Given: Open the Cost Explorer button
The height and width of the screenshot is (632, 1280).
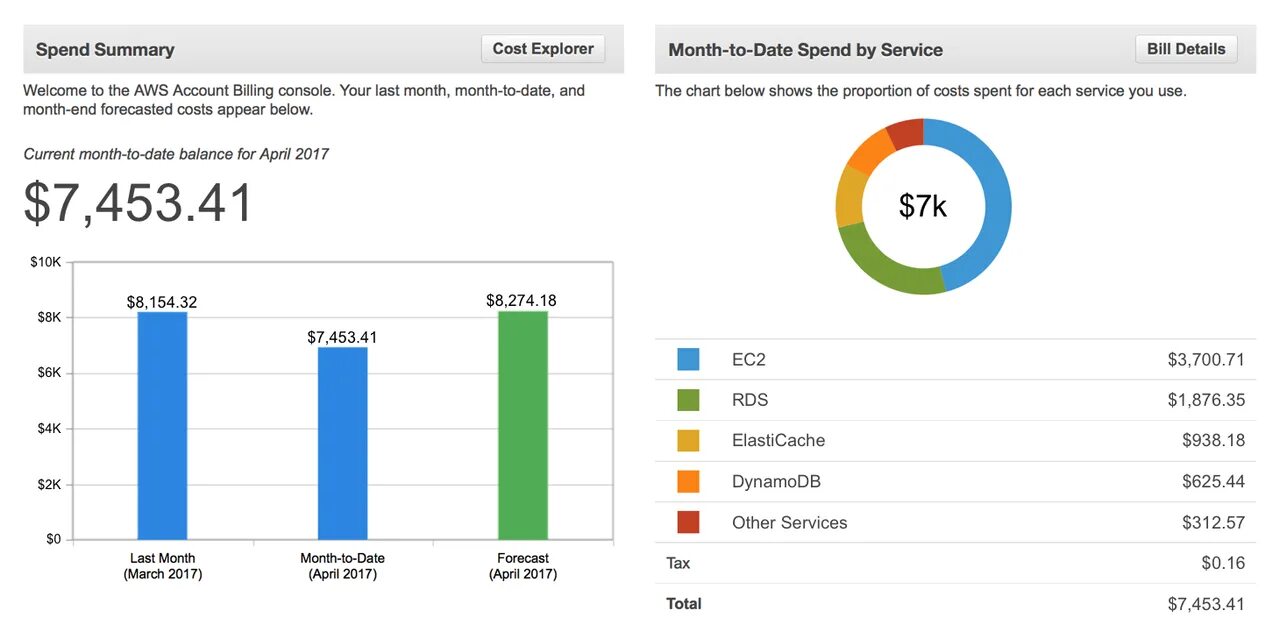Looking at the screenshot, I should (x=543, y=49).
